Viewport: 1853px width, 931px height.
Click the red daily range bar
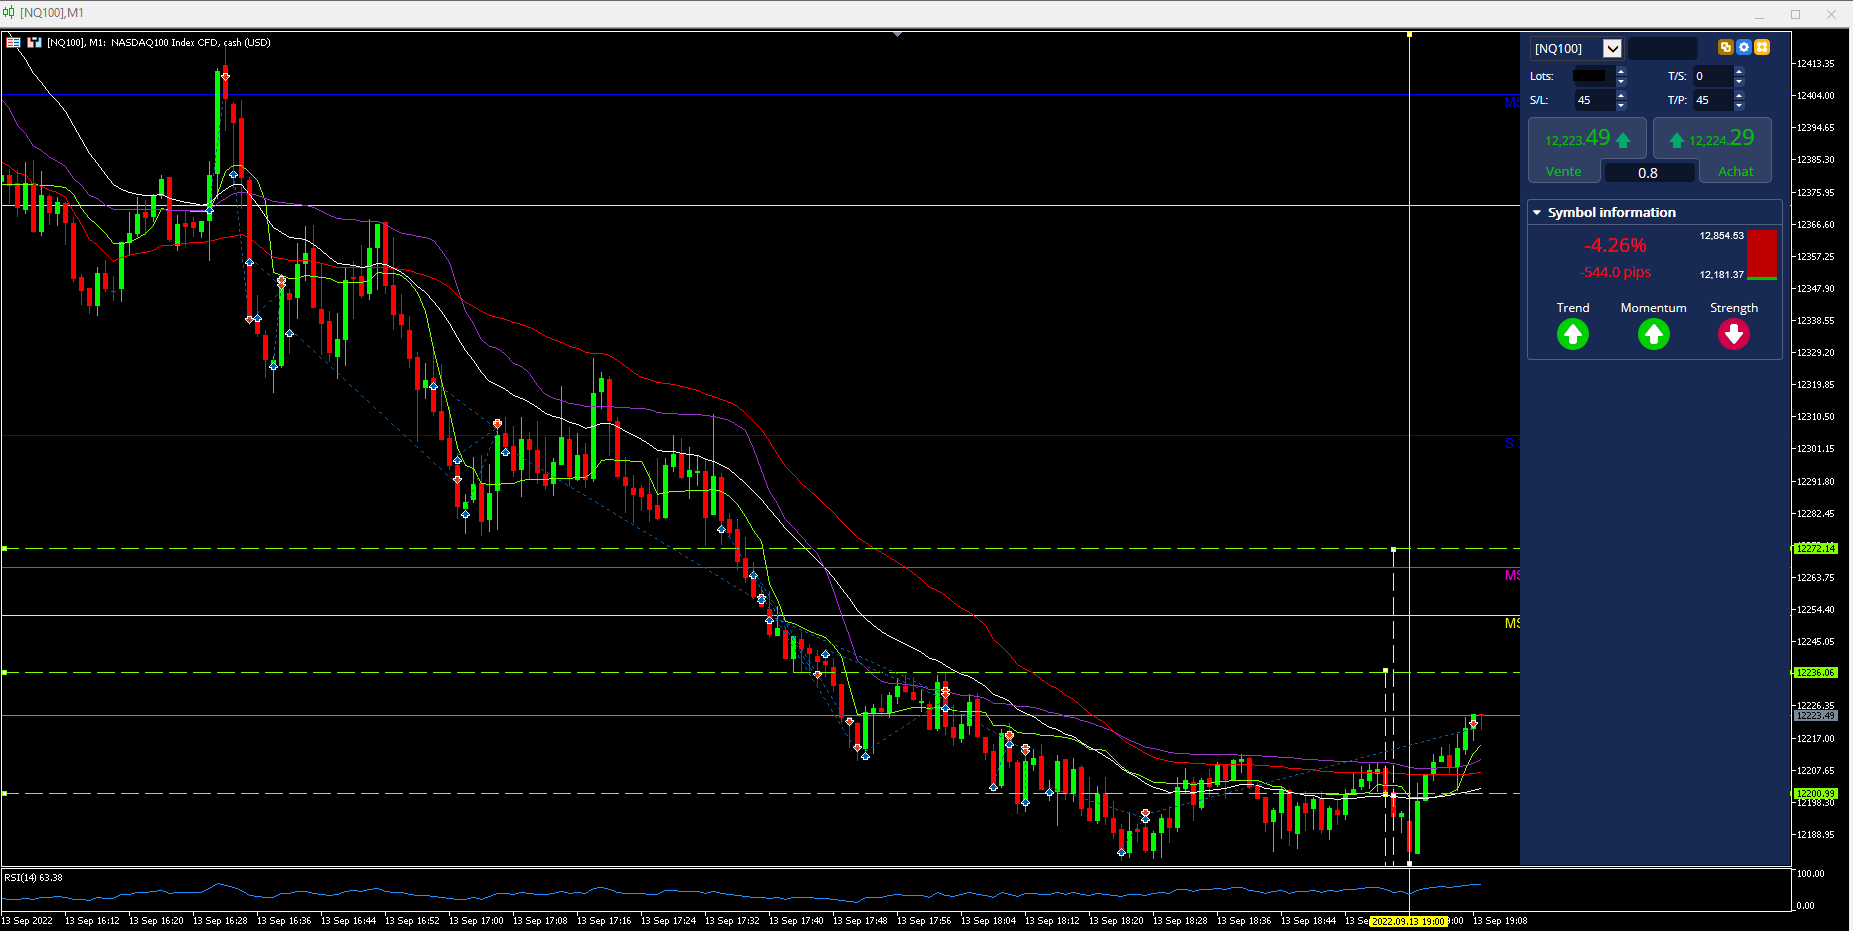click(x=1762, y=254)
